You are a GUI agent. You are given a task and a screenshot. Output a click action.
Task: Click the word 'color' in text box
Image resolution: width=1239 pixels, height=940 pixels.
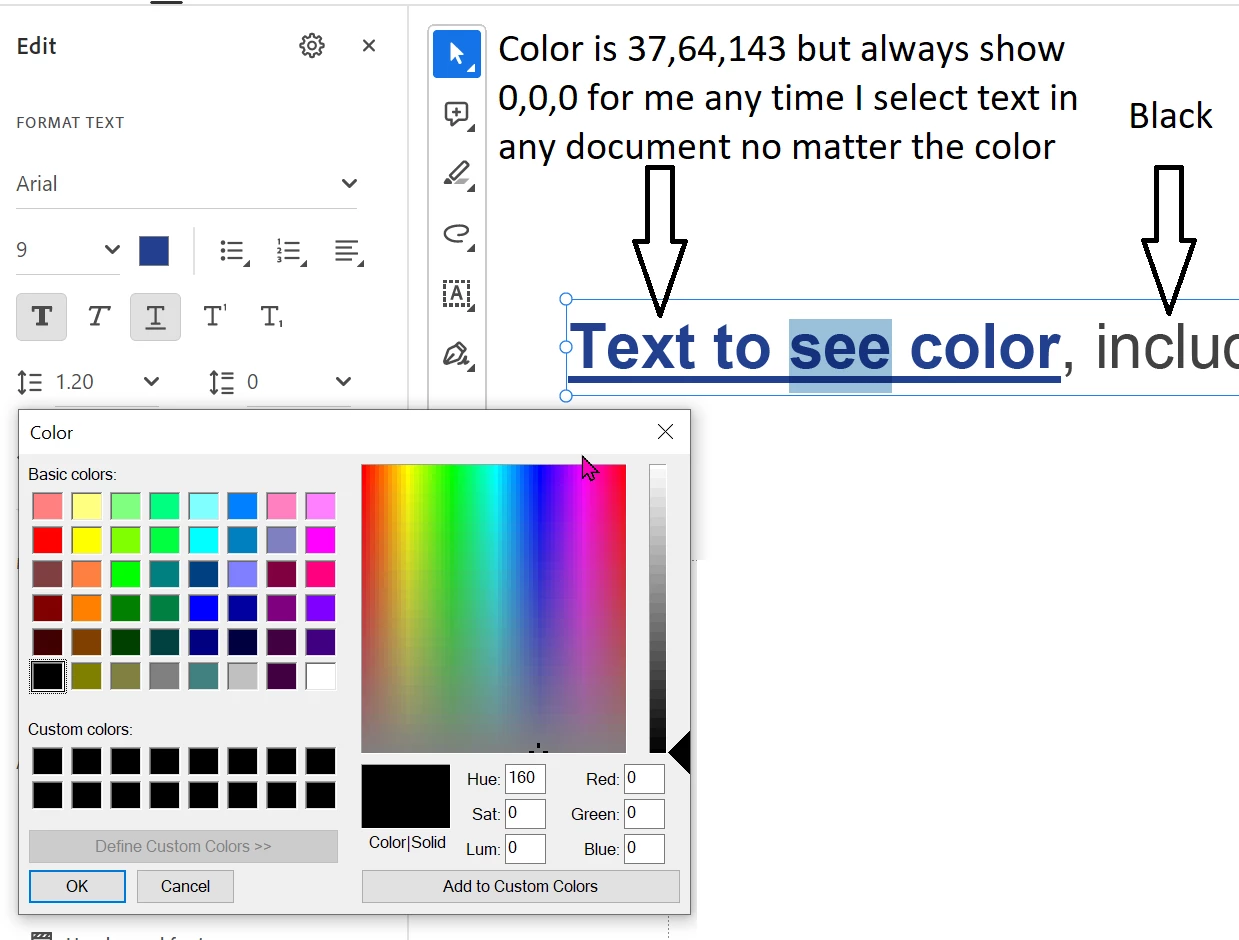[x=983, y=348]
